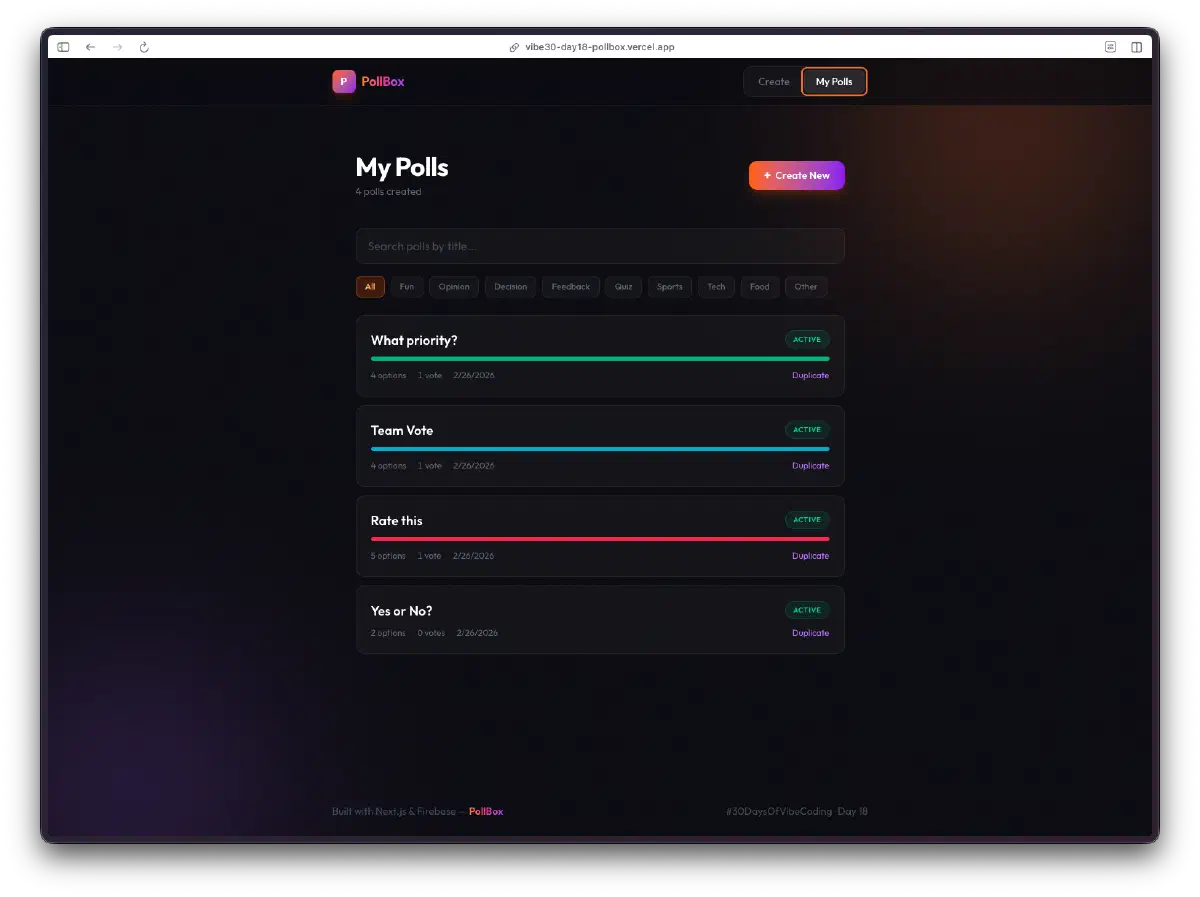The image size is (1200, 897).
Task: Click ACTIVE badge on Team Vote
Action: [x=807, y=430]
